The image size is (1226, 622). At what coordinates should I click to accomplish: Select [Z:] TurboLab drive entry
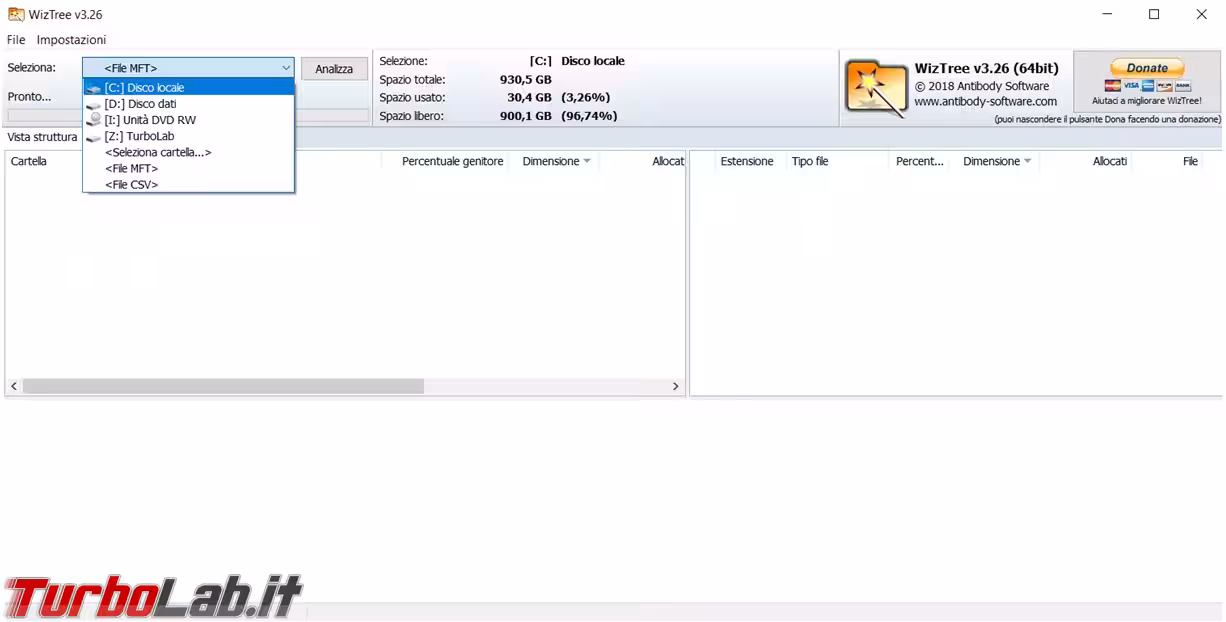189,136
